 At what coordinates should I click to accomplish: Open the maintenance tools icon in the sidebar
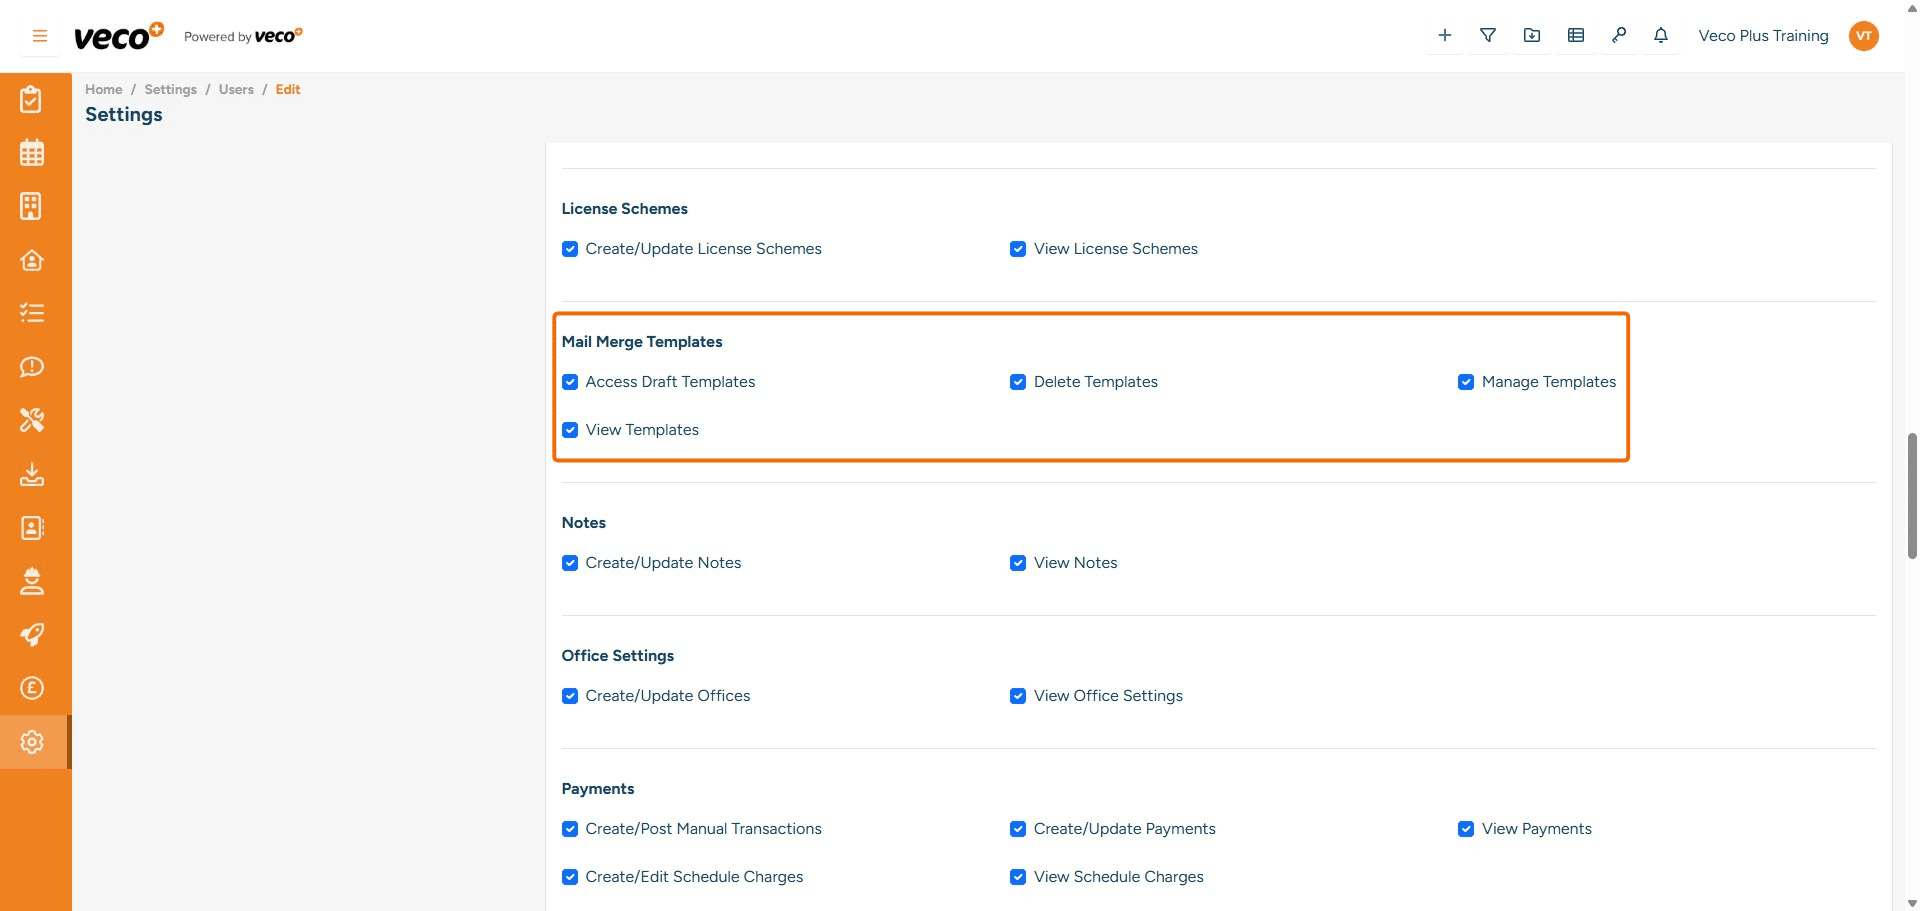32,420
